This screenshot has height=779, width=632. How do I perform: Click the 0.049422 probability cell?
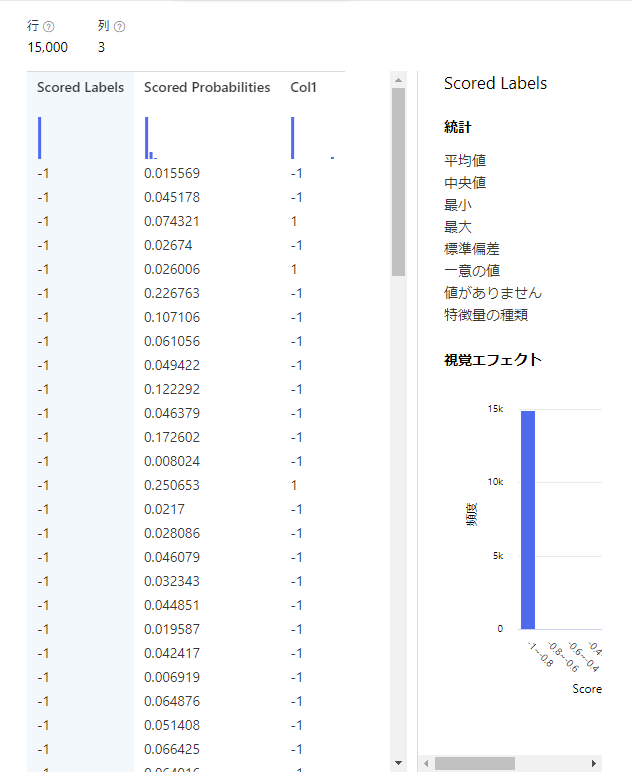point(172,365)
